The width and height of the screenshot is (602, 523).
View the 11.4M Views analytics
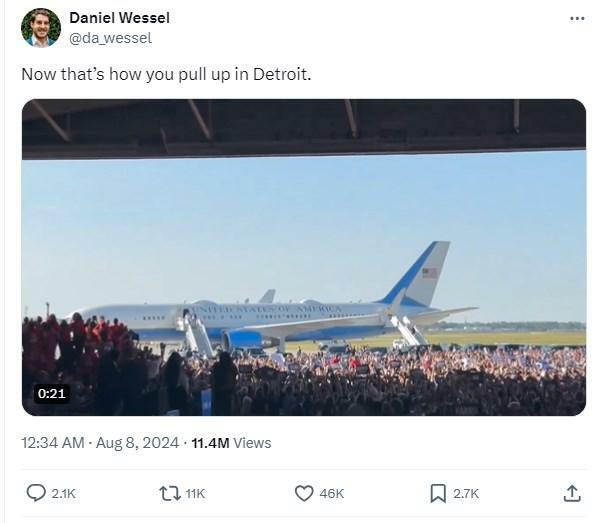coord(231,443)
